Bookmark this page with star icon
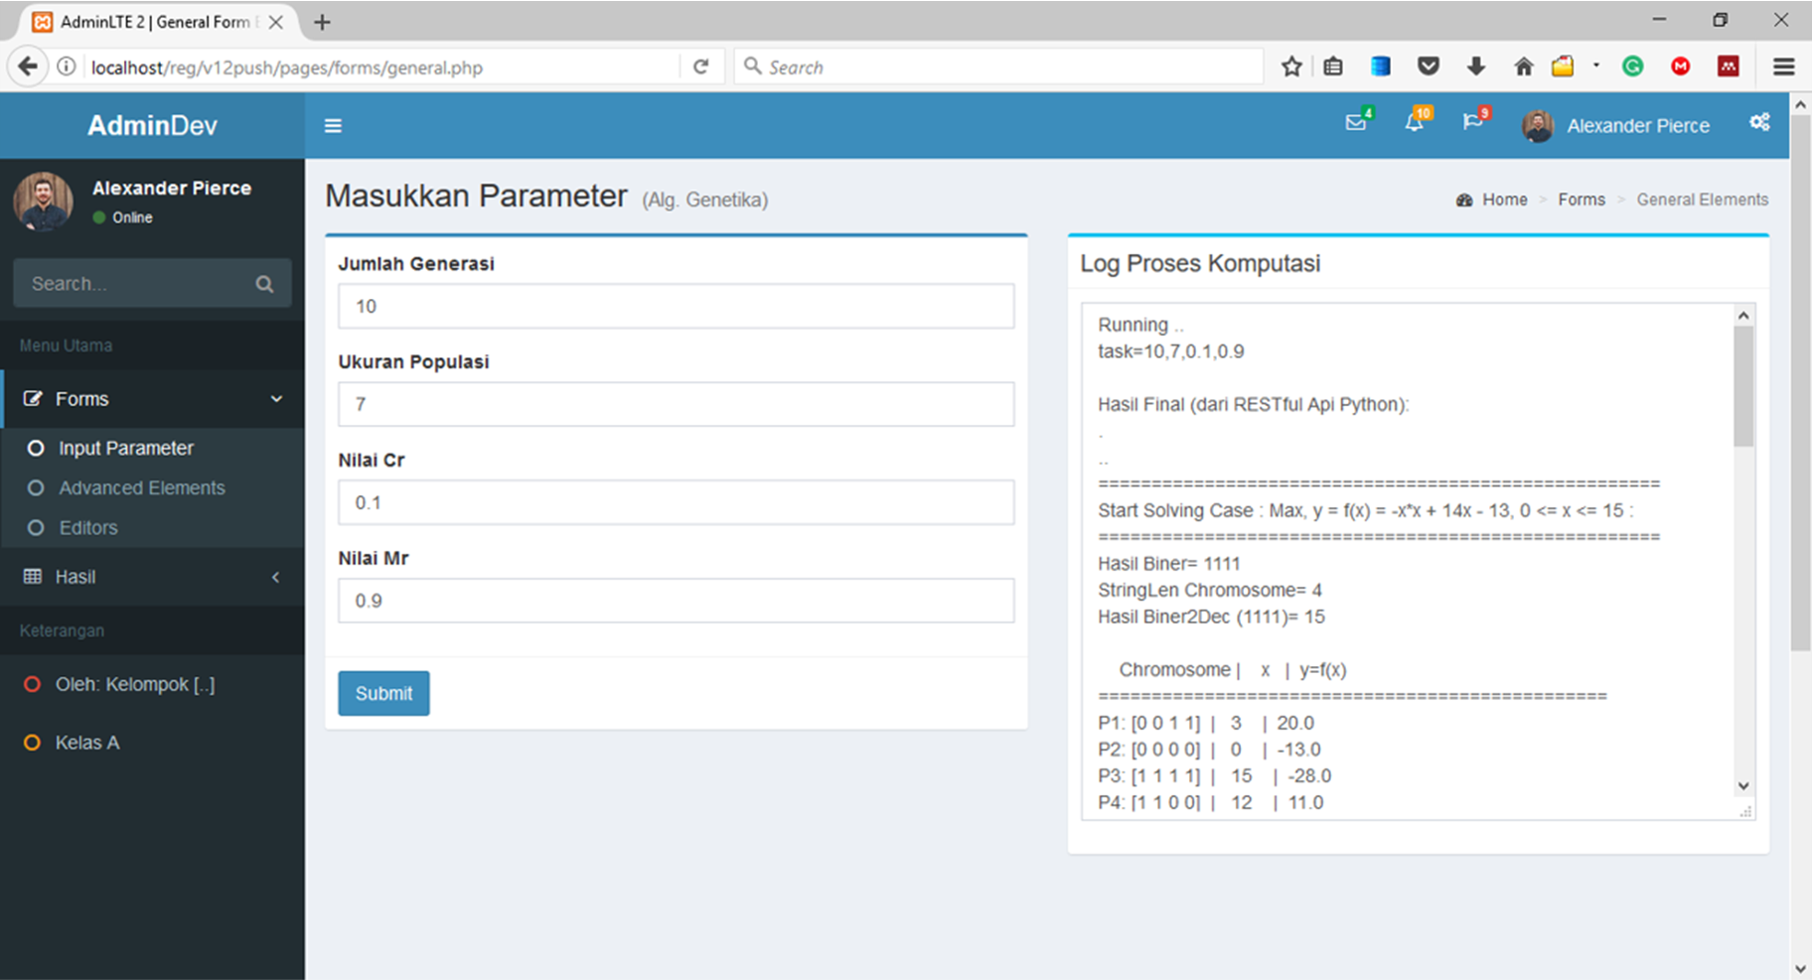1812x980 pixels. coord(1291,67)
